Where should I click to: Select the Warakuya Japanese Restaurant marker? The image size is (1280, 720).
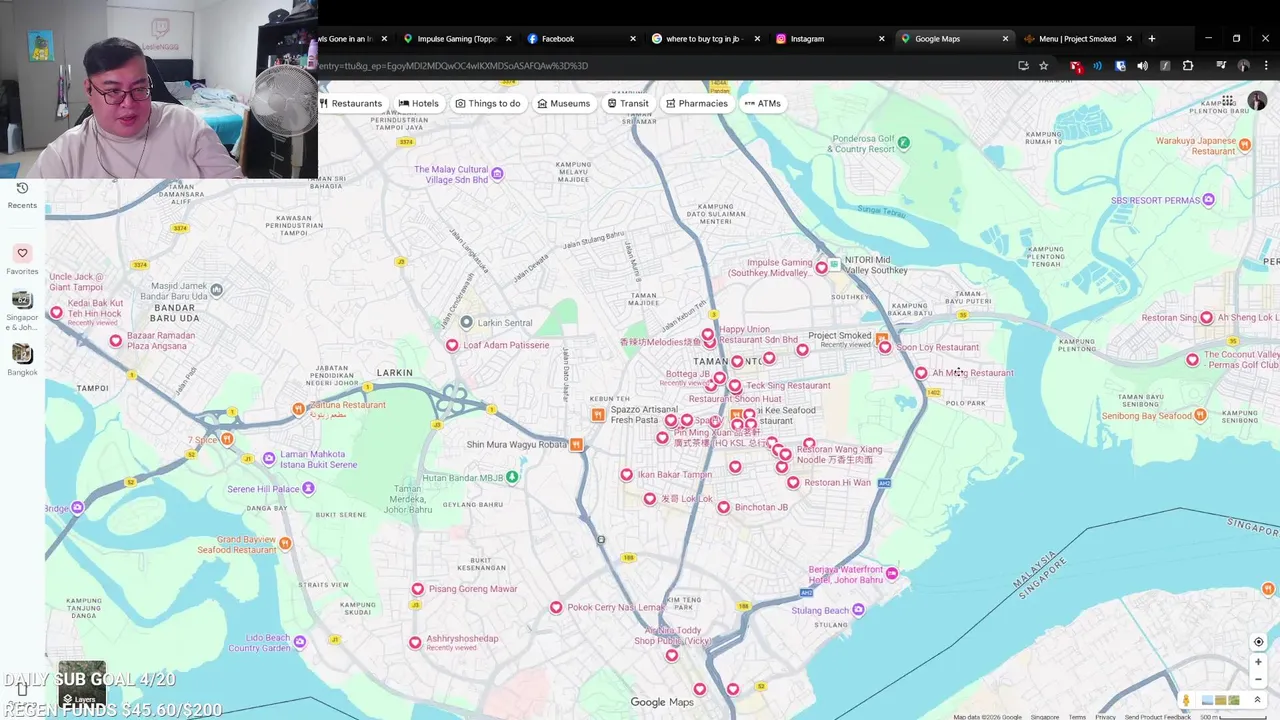pyautogui.click(x=1244, y=145)
